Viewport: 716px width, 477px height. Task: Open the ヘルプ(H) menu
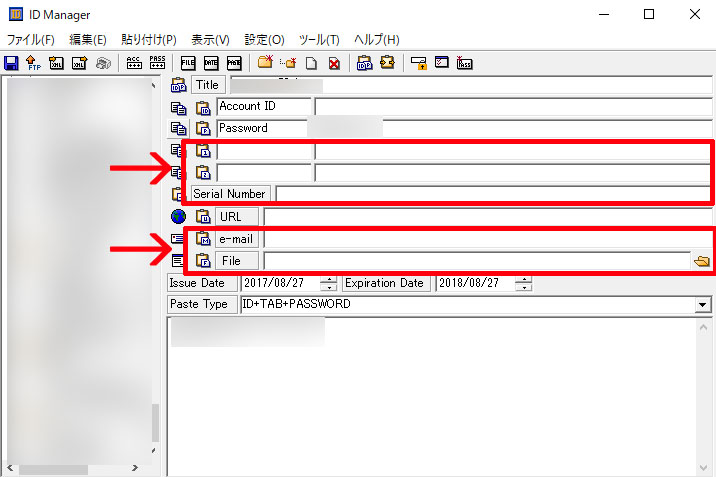click(x=377, y=40)
